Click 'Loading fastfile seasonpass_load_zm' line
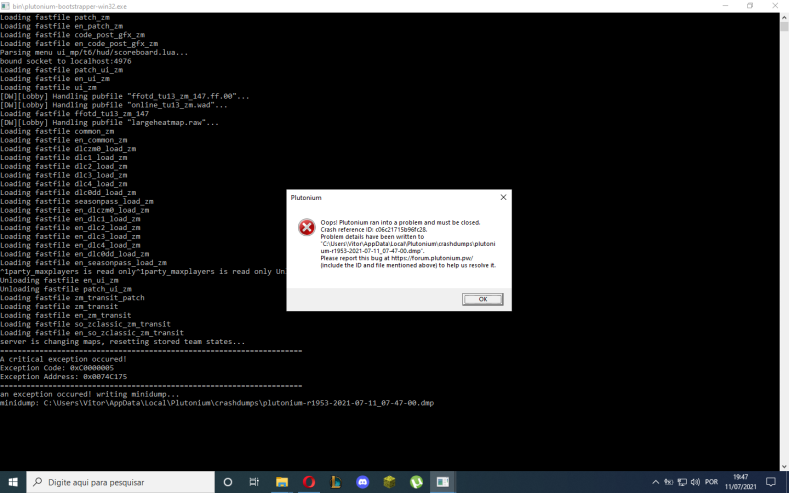This screenshot has height=493, width=789. pos(76,201)
